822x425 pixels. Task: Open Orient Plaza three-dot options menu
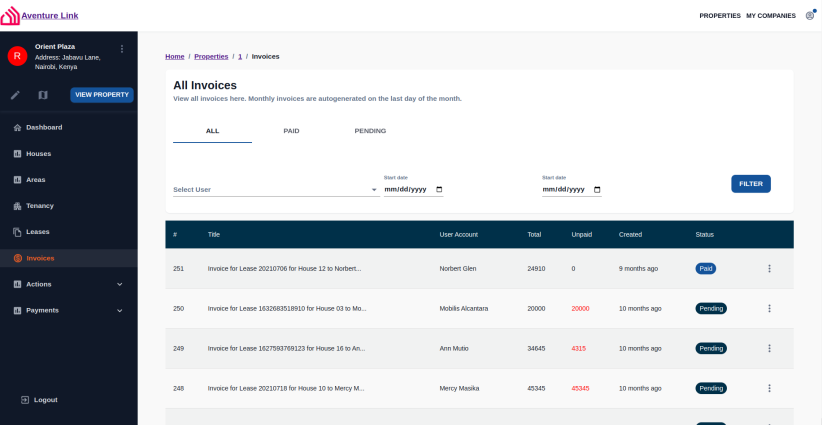pos(122,49)
